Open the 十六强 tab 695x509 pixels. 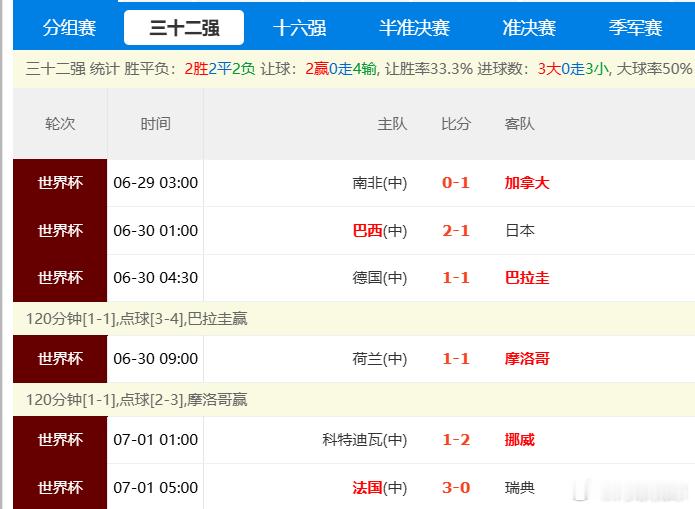click(300, 27)
